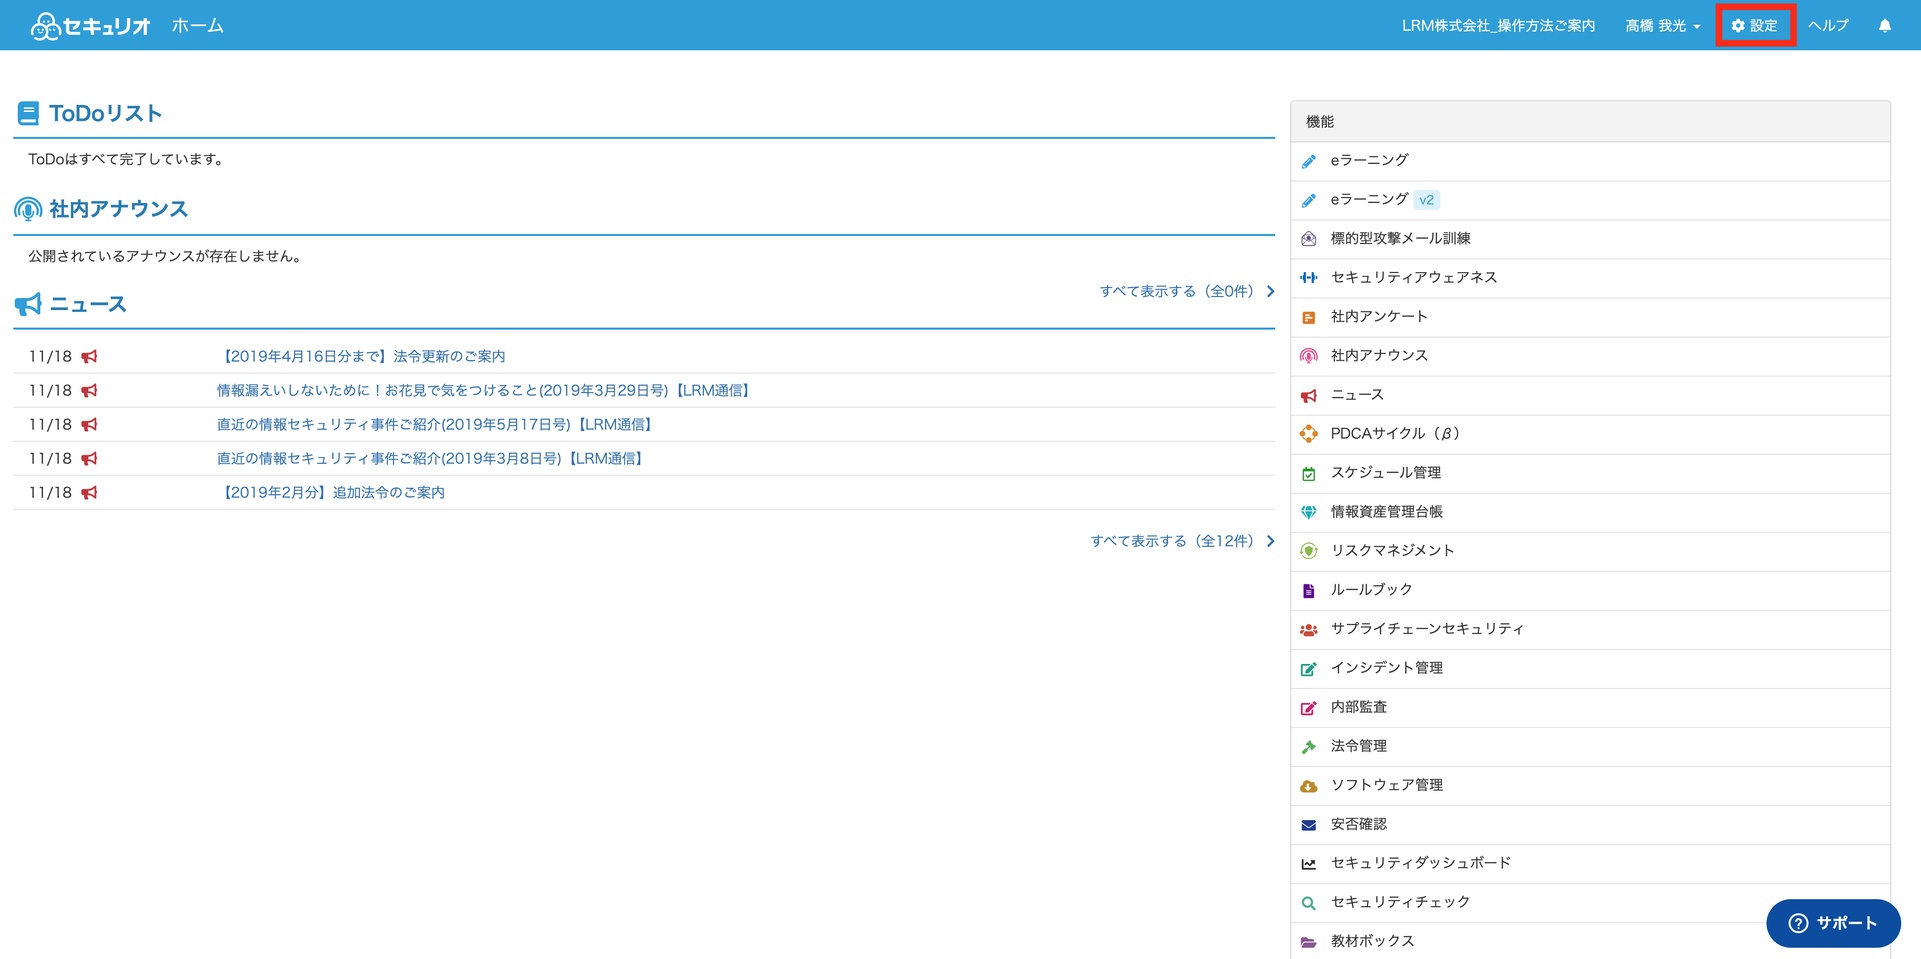This screenshot has height=959, width=1921.
Task: Click the 機能 panel header
Action: click(x=1590, y=122)
